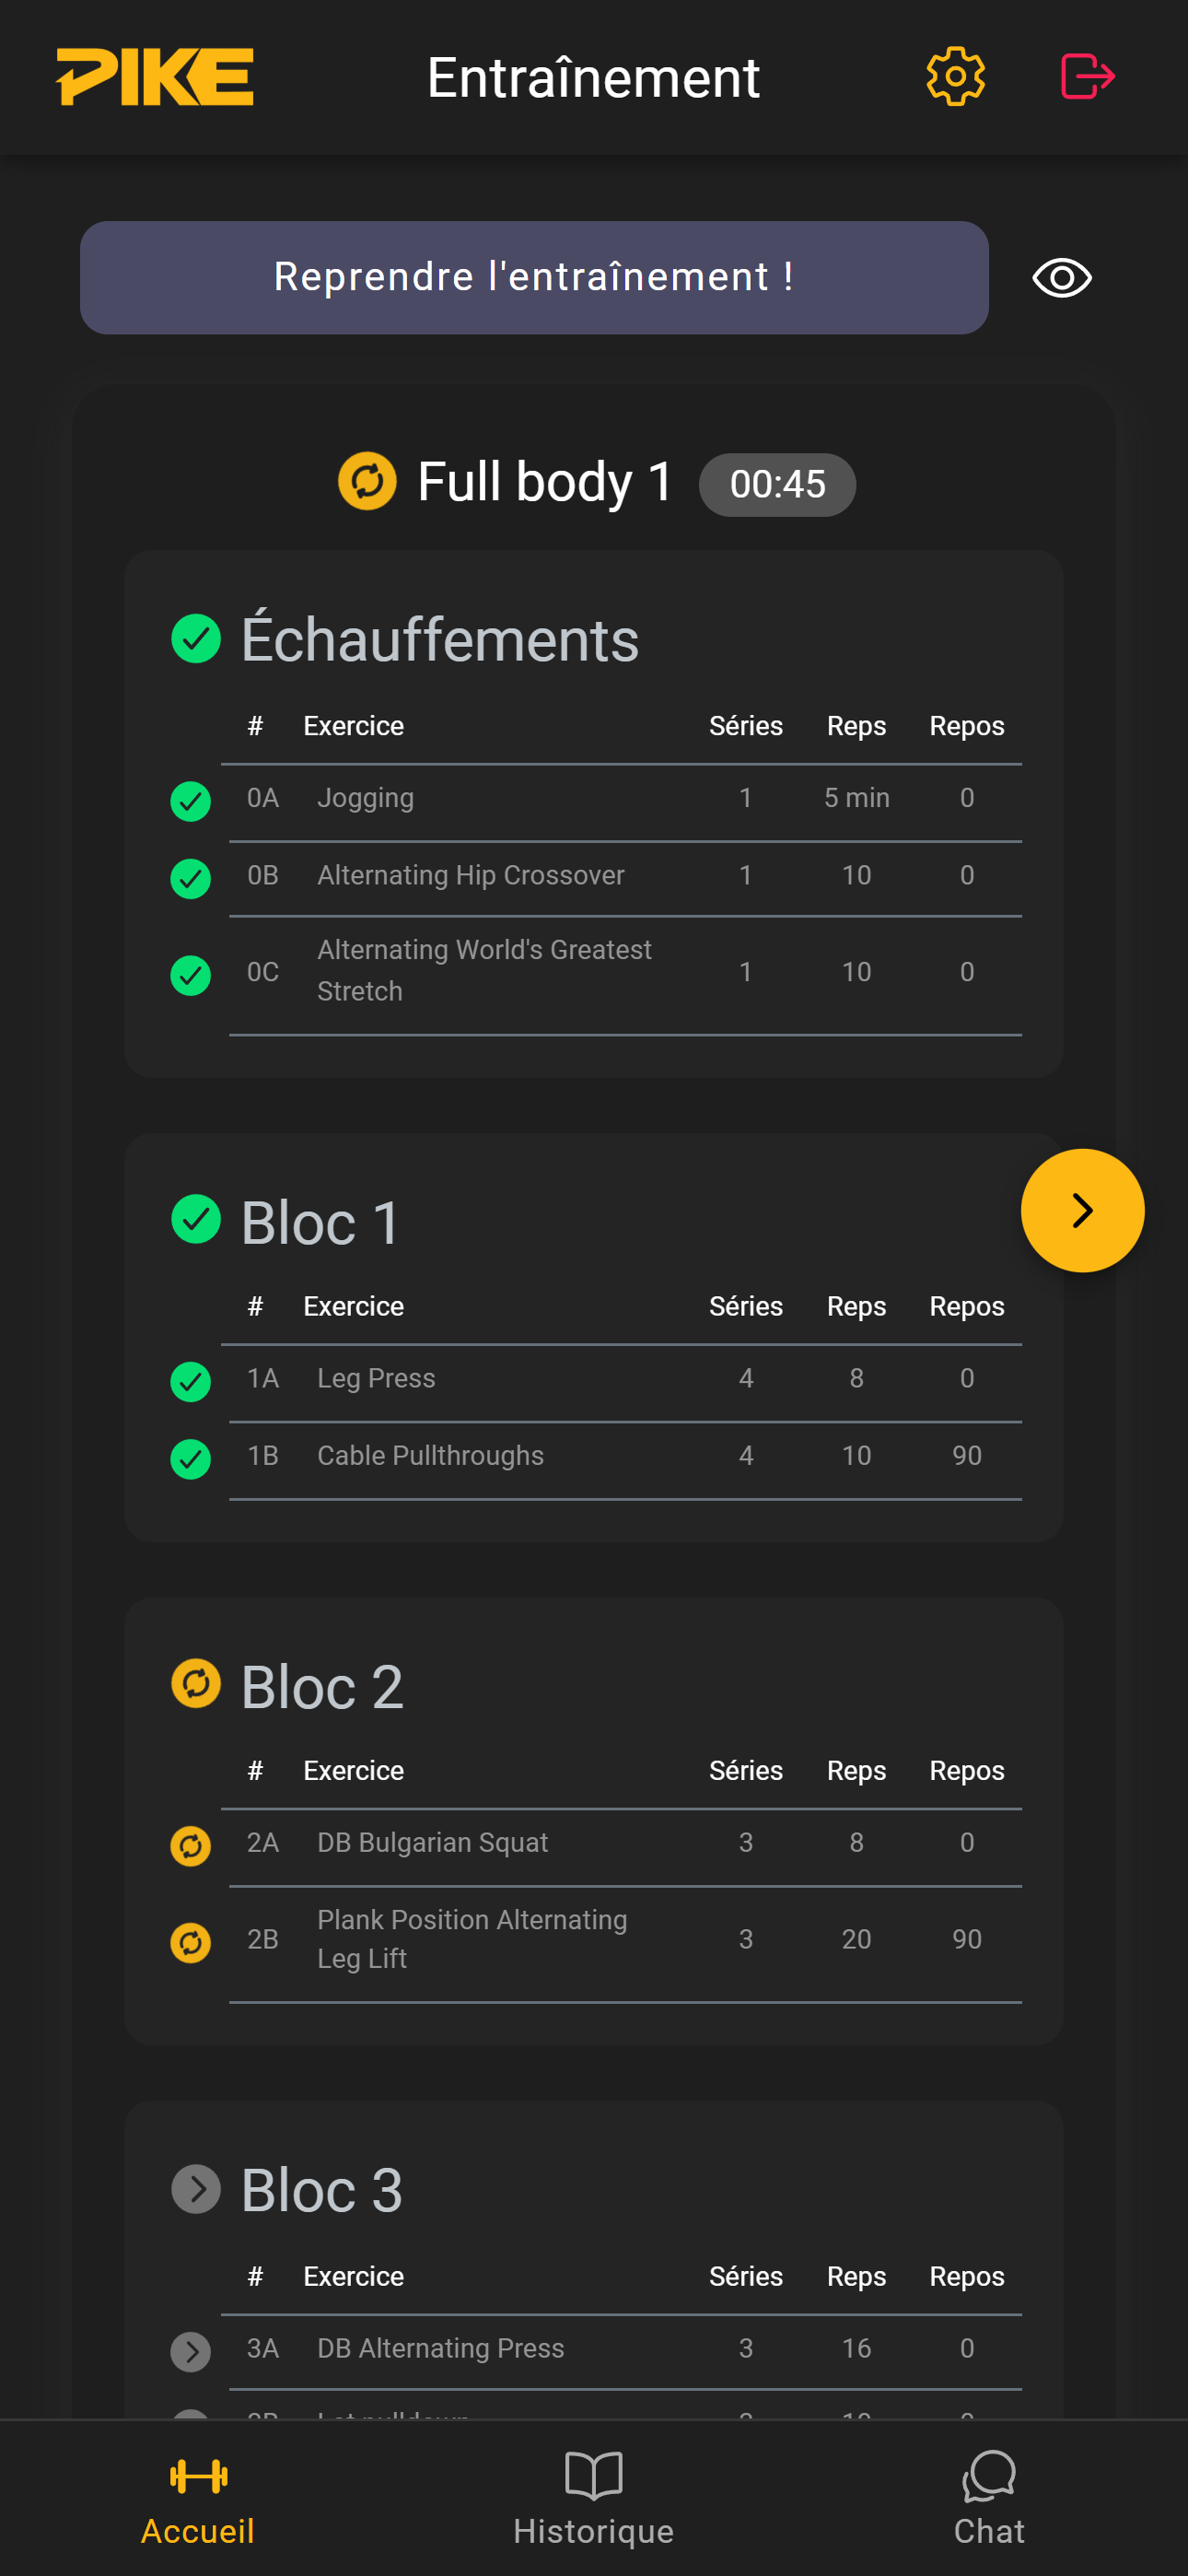1188x2576 pixels.
Task: Click the status icon for DB Bulgarian Squat
Action: [x=191, y=1845]
